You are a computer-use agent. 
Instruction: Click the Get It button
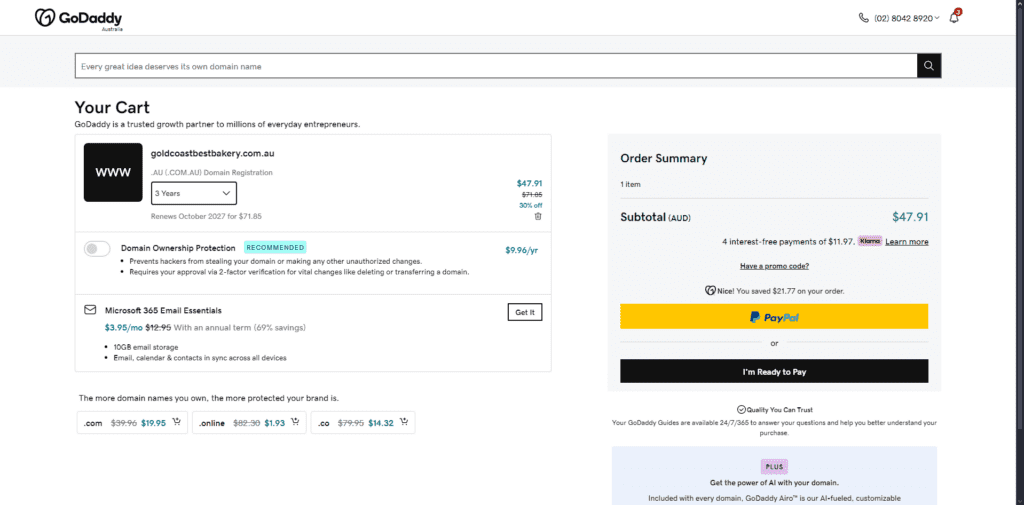coord(525,312)
